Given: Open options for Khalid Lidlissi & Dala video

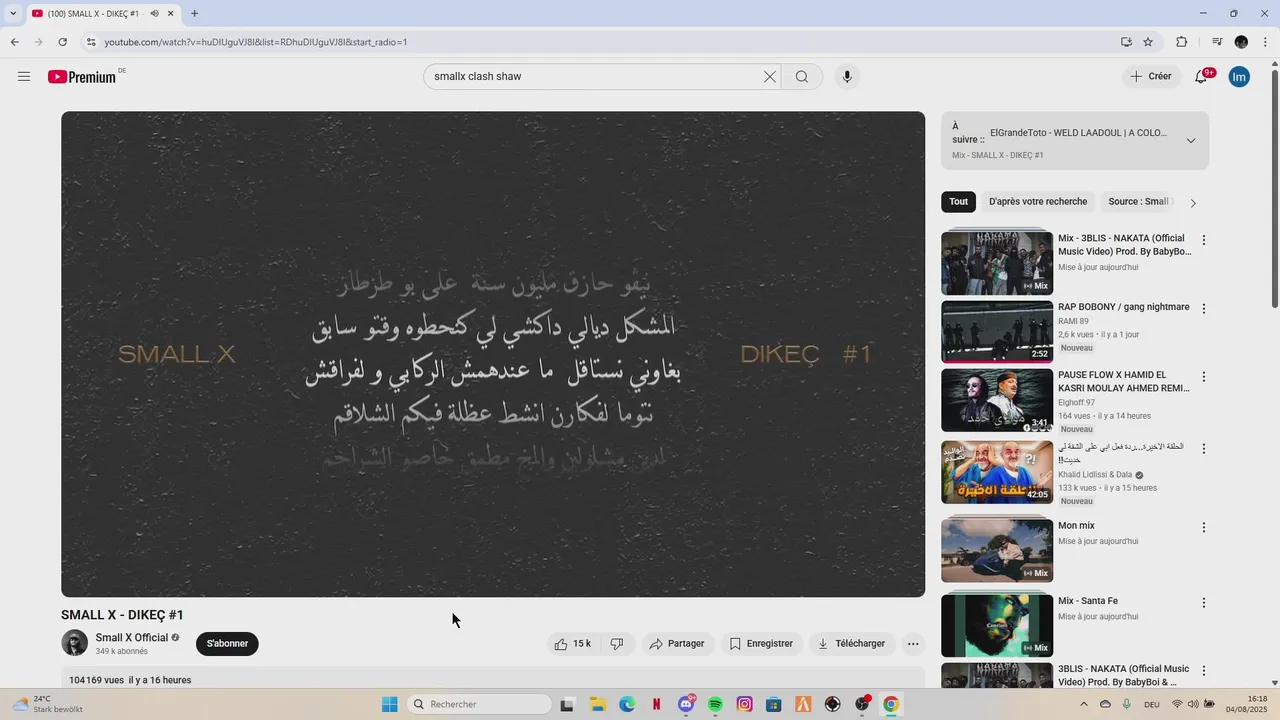Looking at the screenshot, I should pyautogui.click(x=1204, y=449).
